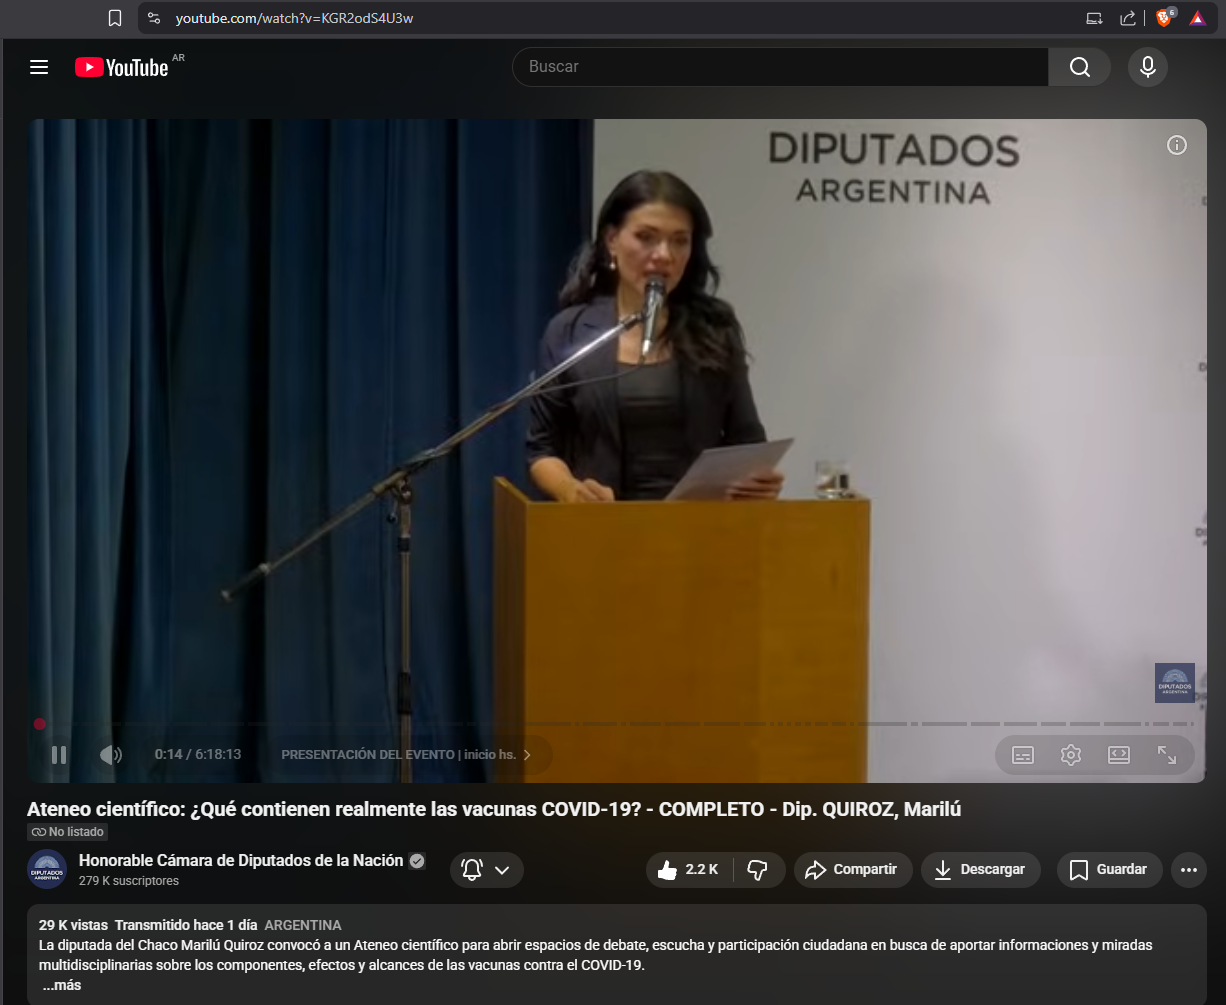Viewport: 1226px width, 1005px height.
Task: Mute the video volume speaker
Action: [x=110, y=755]
